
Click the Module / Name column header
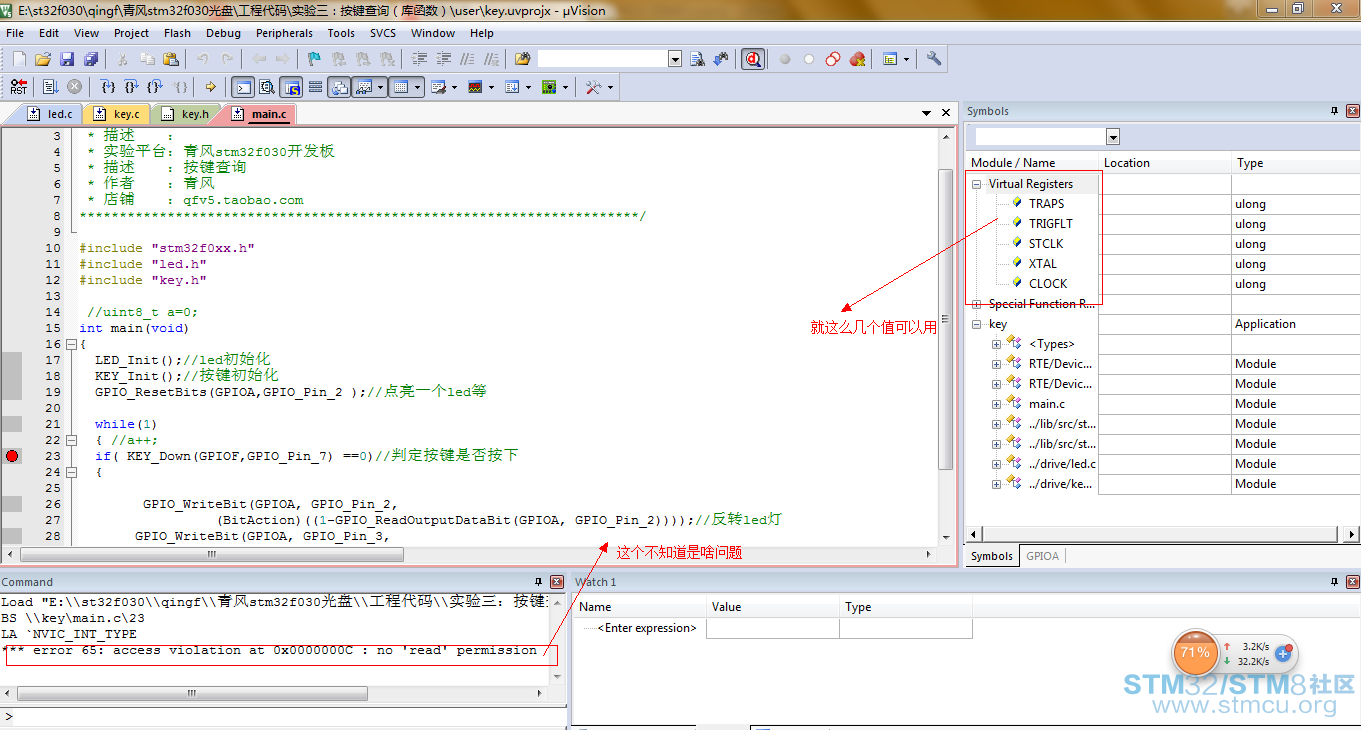[1032, 163]
